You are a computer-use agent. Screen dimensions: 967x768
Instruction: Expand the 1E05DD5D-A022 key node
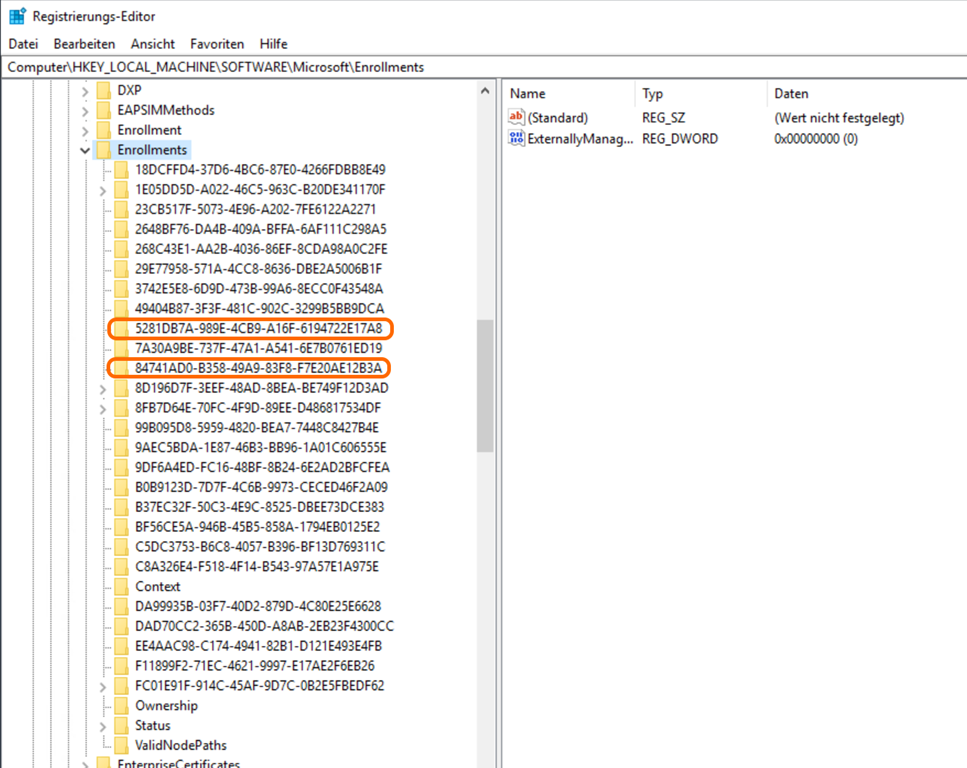(103, 190)
